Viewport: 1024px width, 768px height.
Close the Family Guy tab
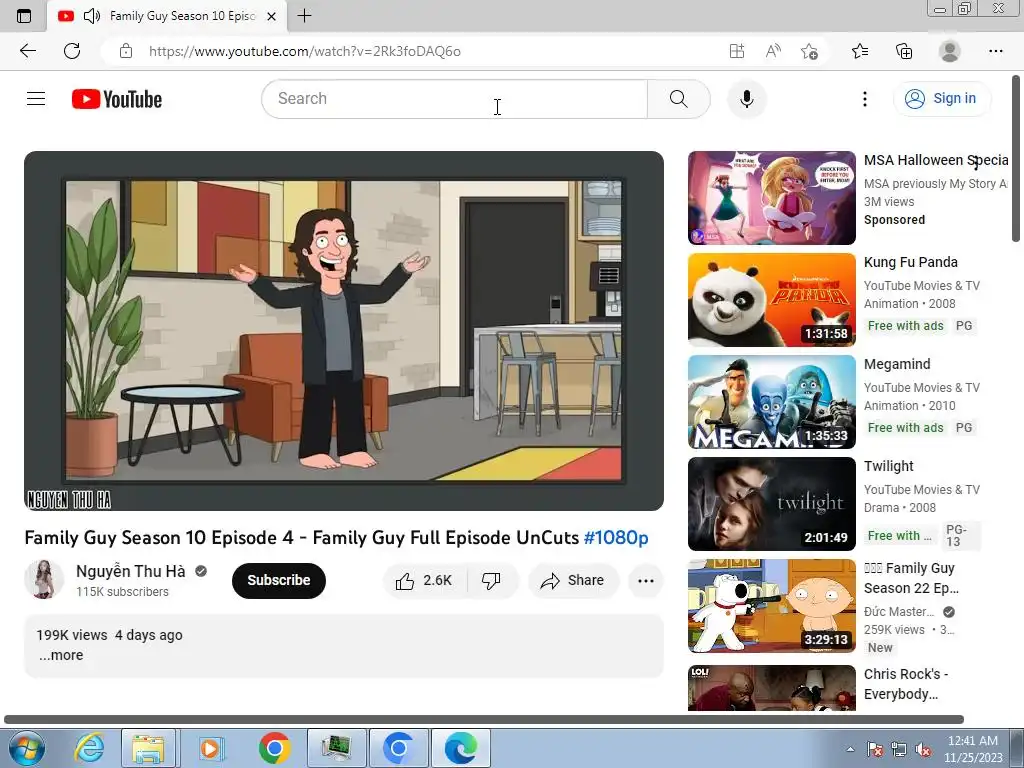(x=272, y=16)
